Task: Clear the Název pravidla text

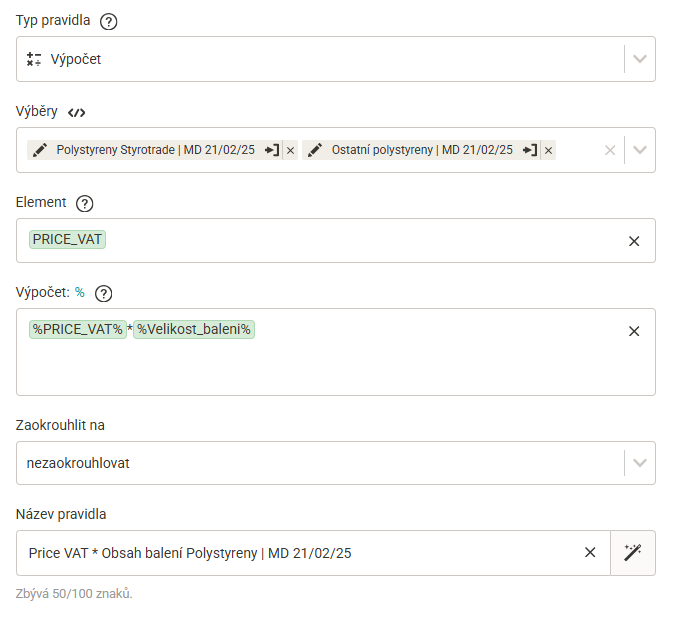Action: tap(590, 553)
